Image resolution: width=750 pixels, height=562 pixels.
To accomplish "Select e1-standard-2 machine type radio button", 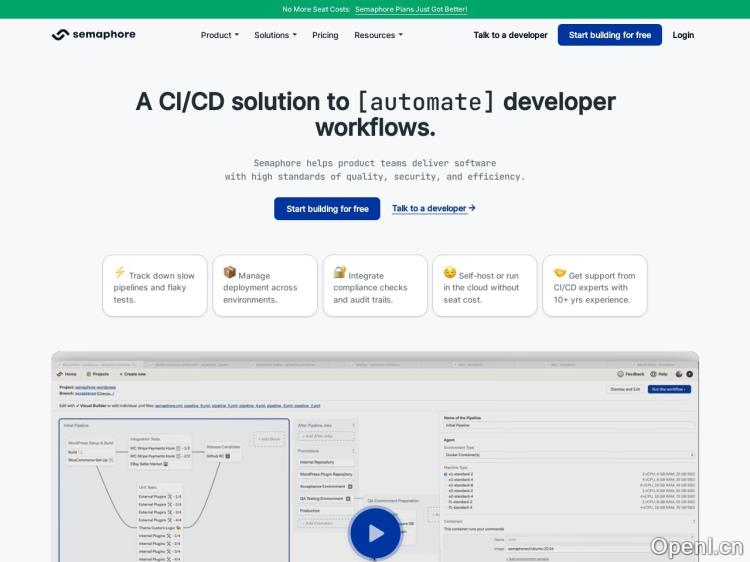I will tap(445, 474).
